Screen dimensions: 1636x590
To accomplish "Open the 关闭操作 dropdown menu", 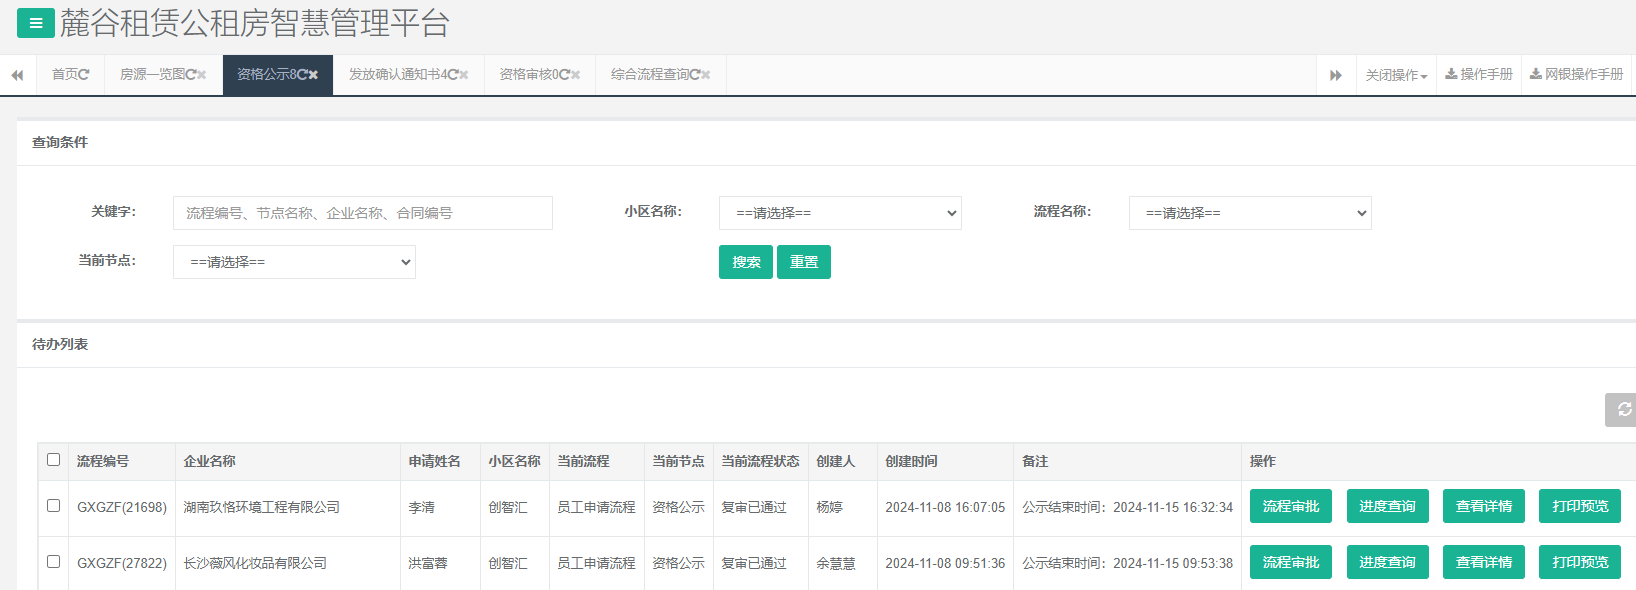I will [1396, 75].
